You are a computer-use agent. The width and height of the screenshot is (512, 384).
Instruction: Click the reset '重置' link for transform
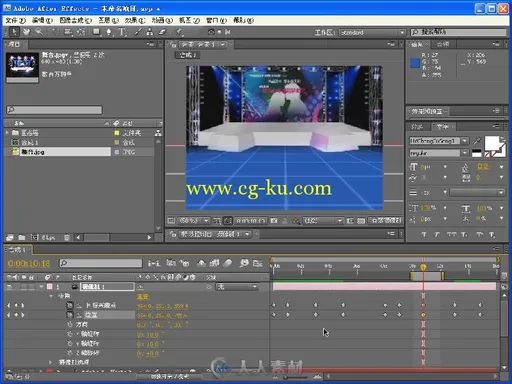coord(143,296)
